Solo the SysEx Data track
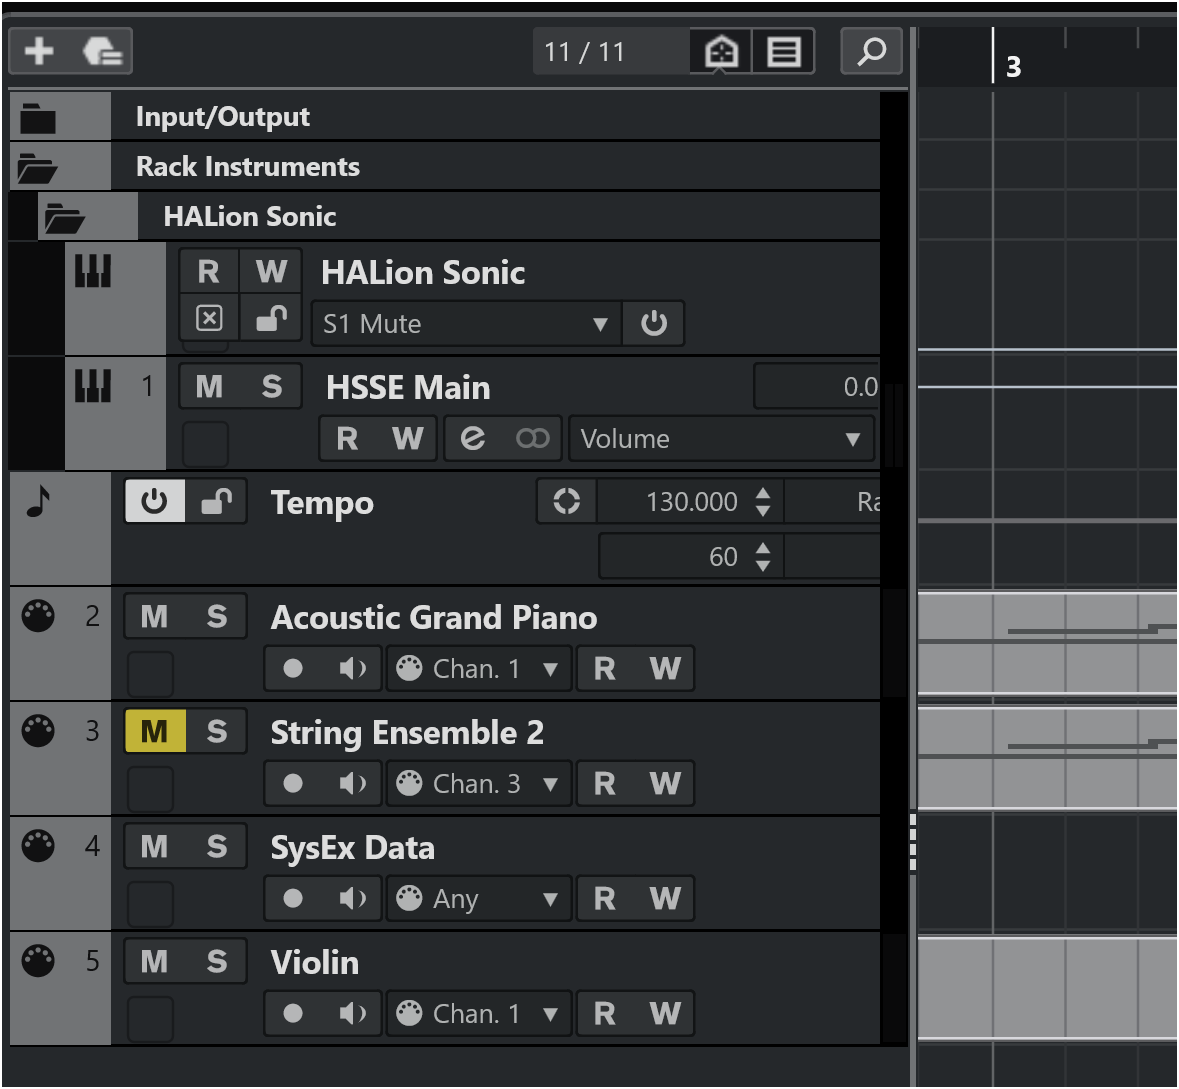 pos(217,847)
